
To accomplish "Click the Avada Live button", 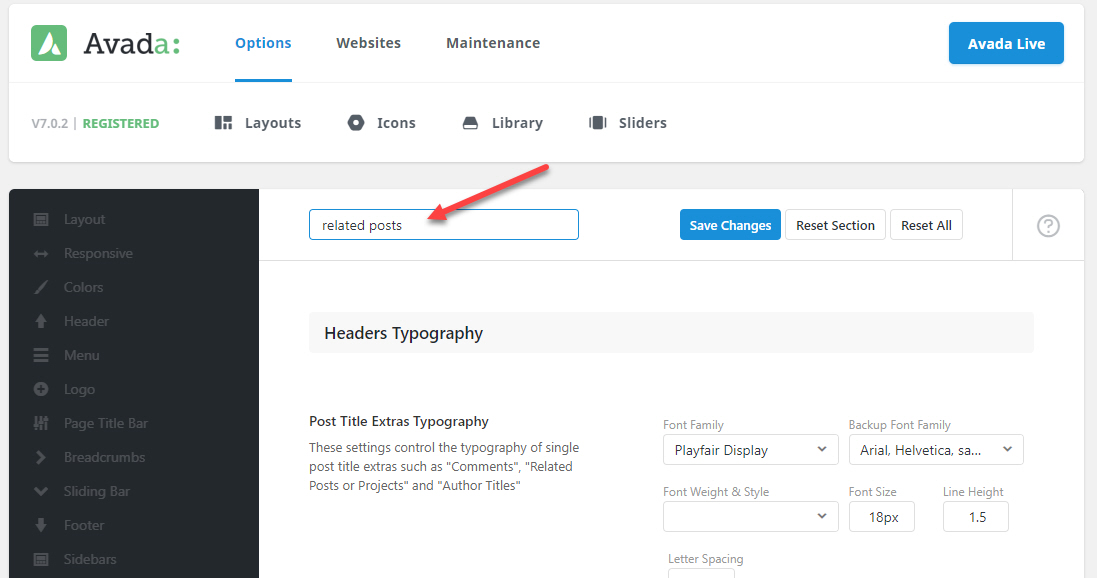I will point(1006,43).
